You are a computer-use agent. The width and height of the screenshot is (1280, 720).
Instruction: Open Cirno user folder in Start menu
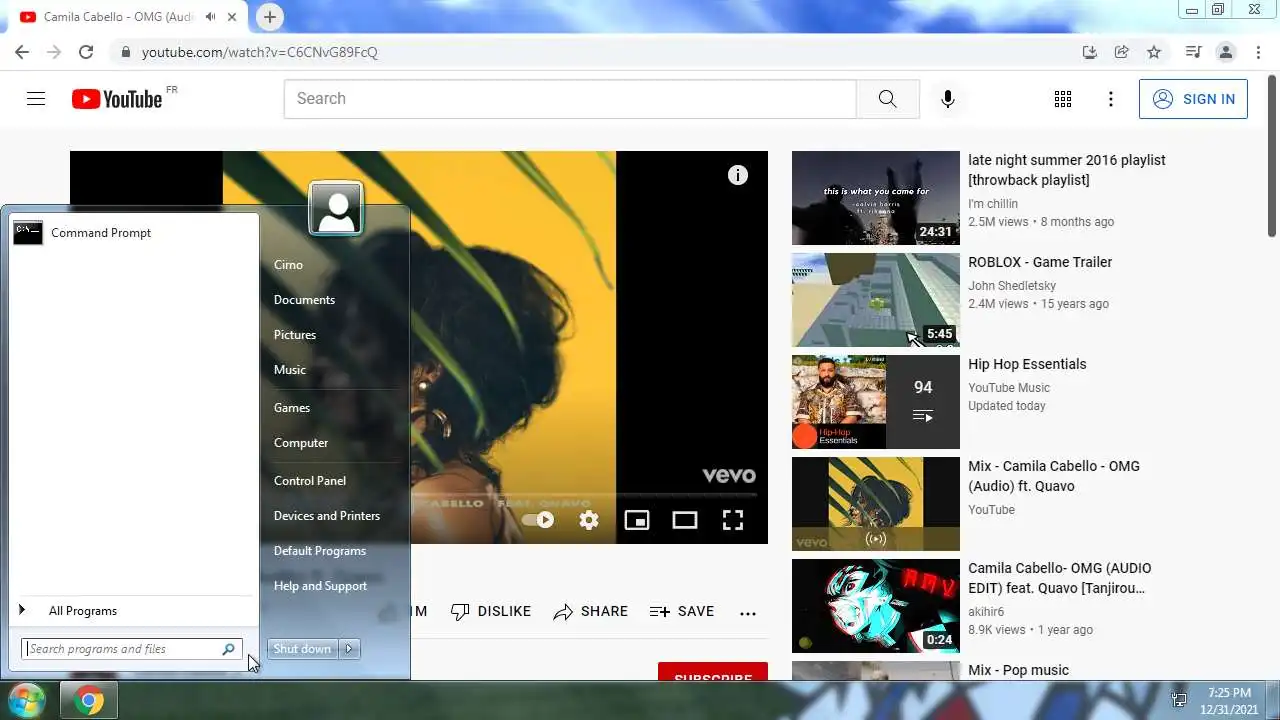click(x=288, y=265)
